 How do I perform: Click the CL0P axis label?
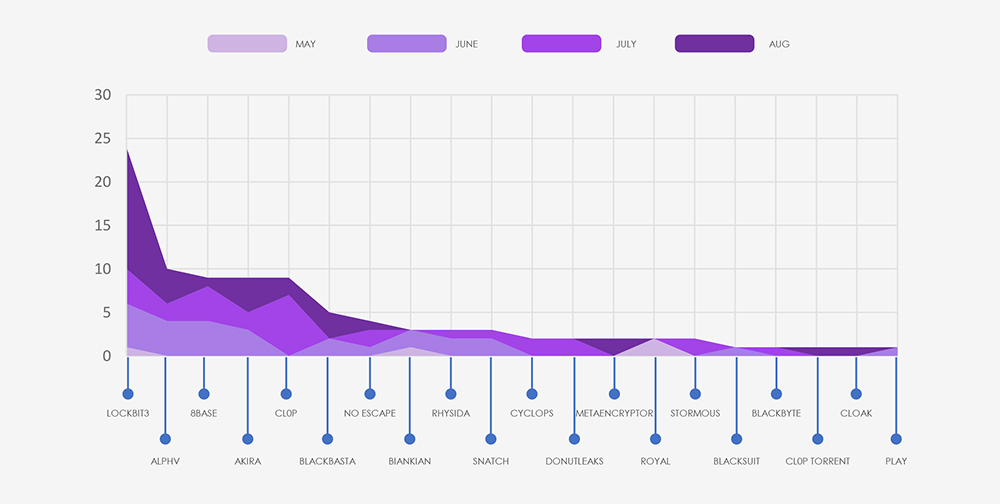286,413
